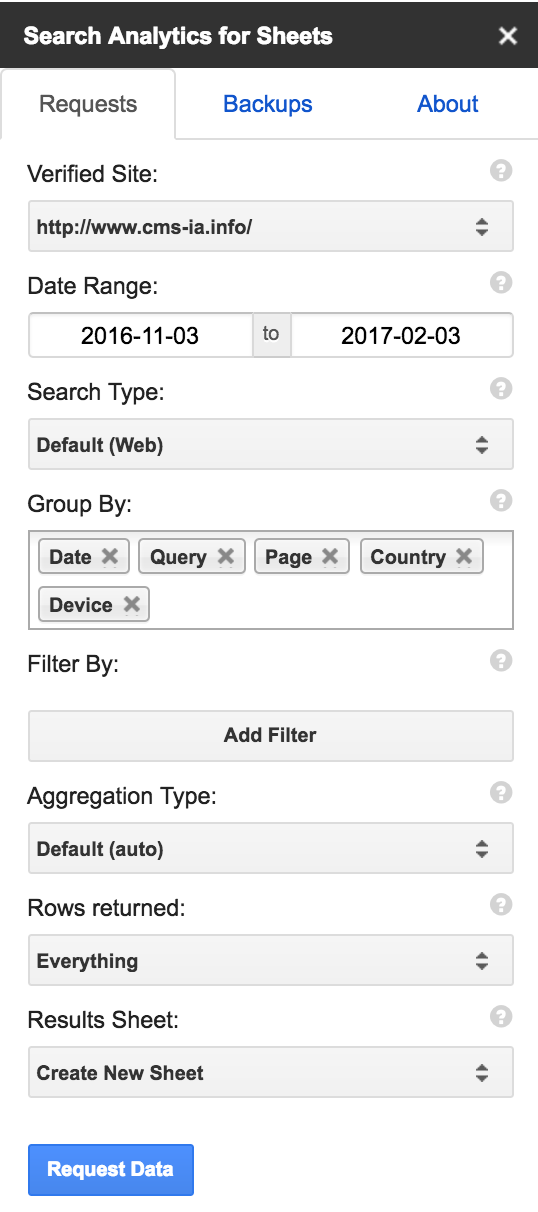The height and width of the screenshot is (1212, 538).
Task: Click Group By help question mark
Action: point(501,501)
